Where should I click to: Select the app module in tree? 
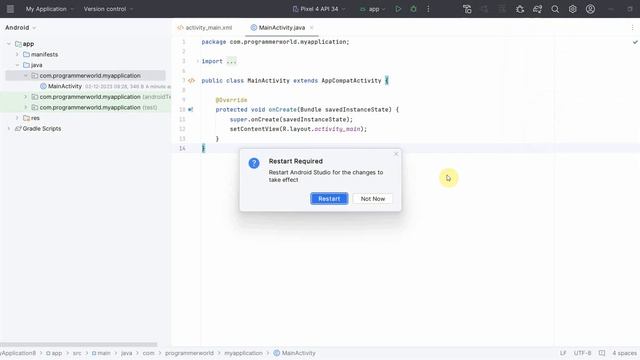24,44
